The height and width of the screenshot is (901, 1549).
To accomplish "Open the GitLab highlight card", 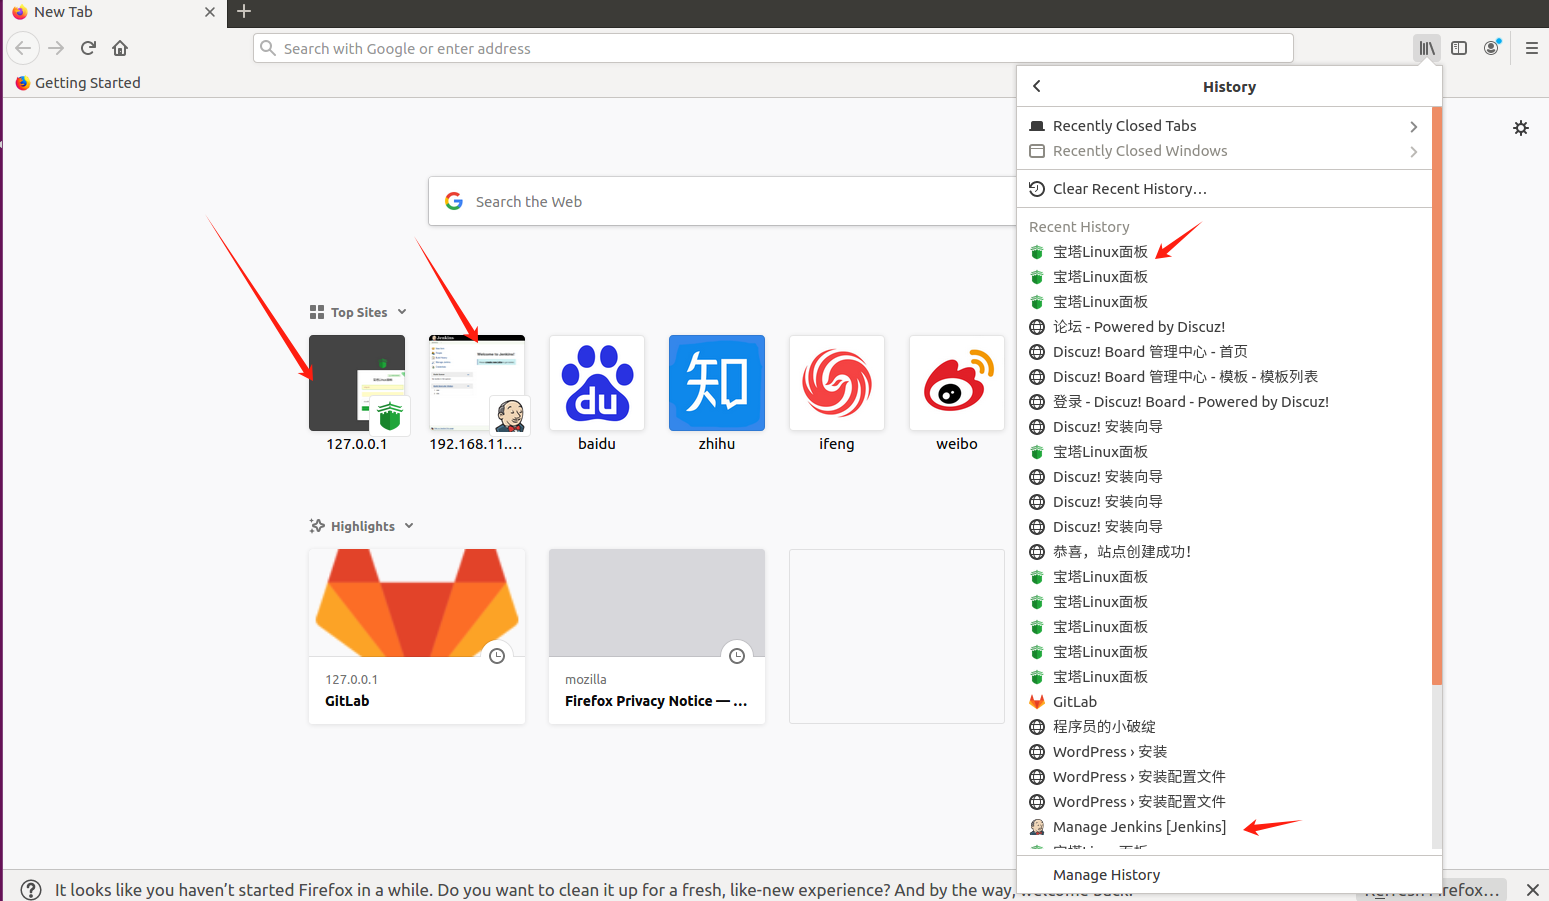I will [x=417, y=636].
